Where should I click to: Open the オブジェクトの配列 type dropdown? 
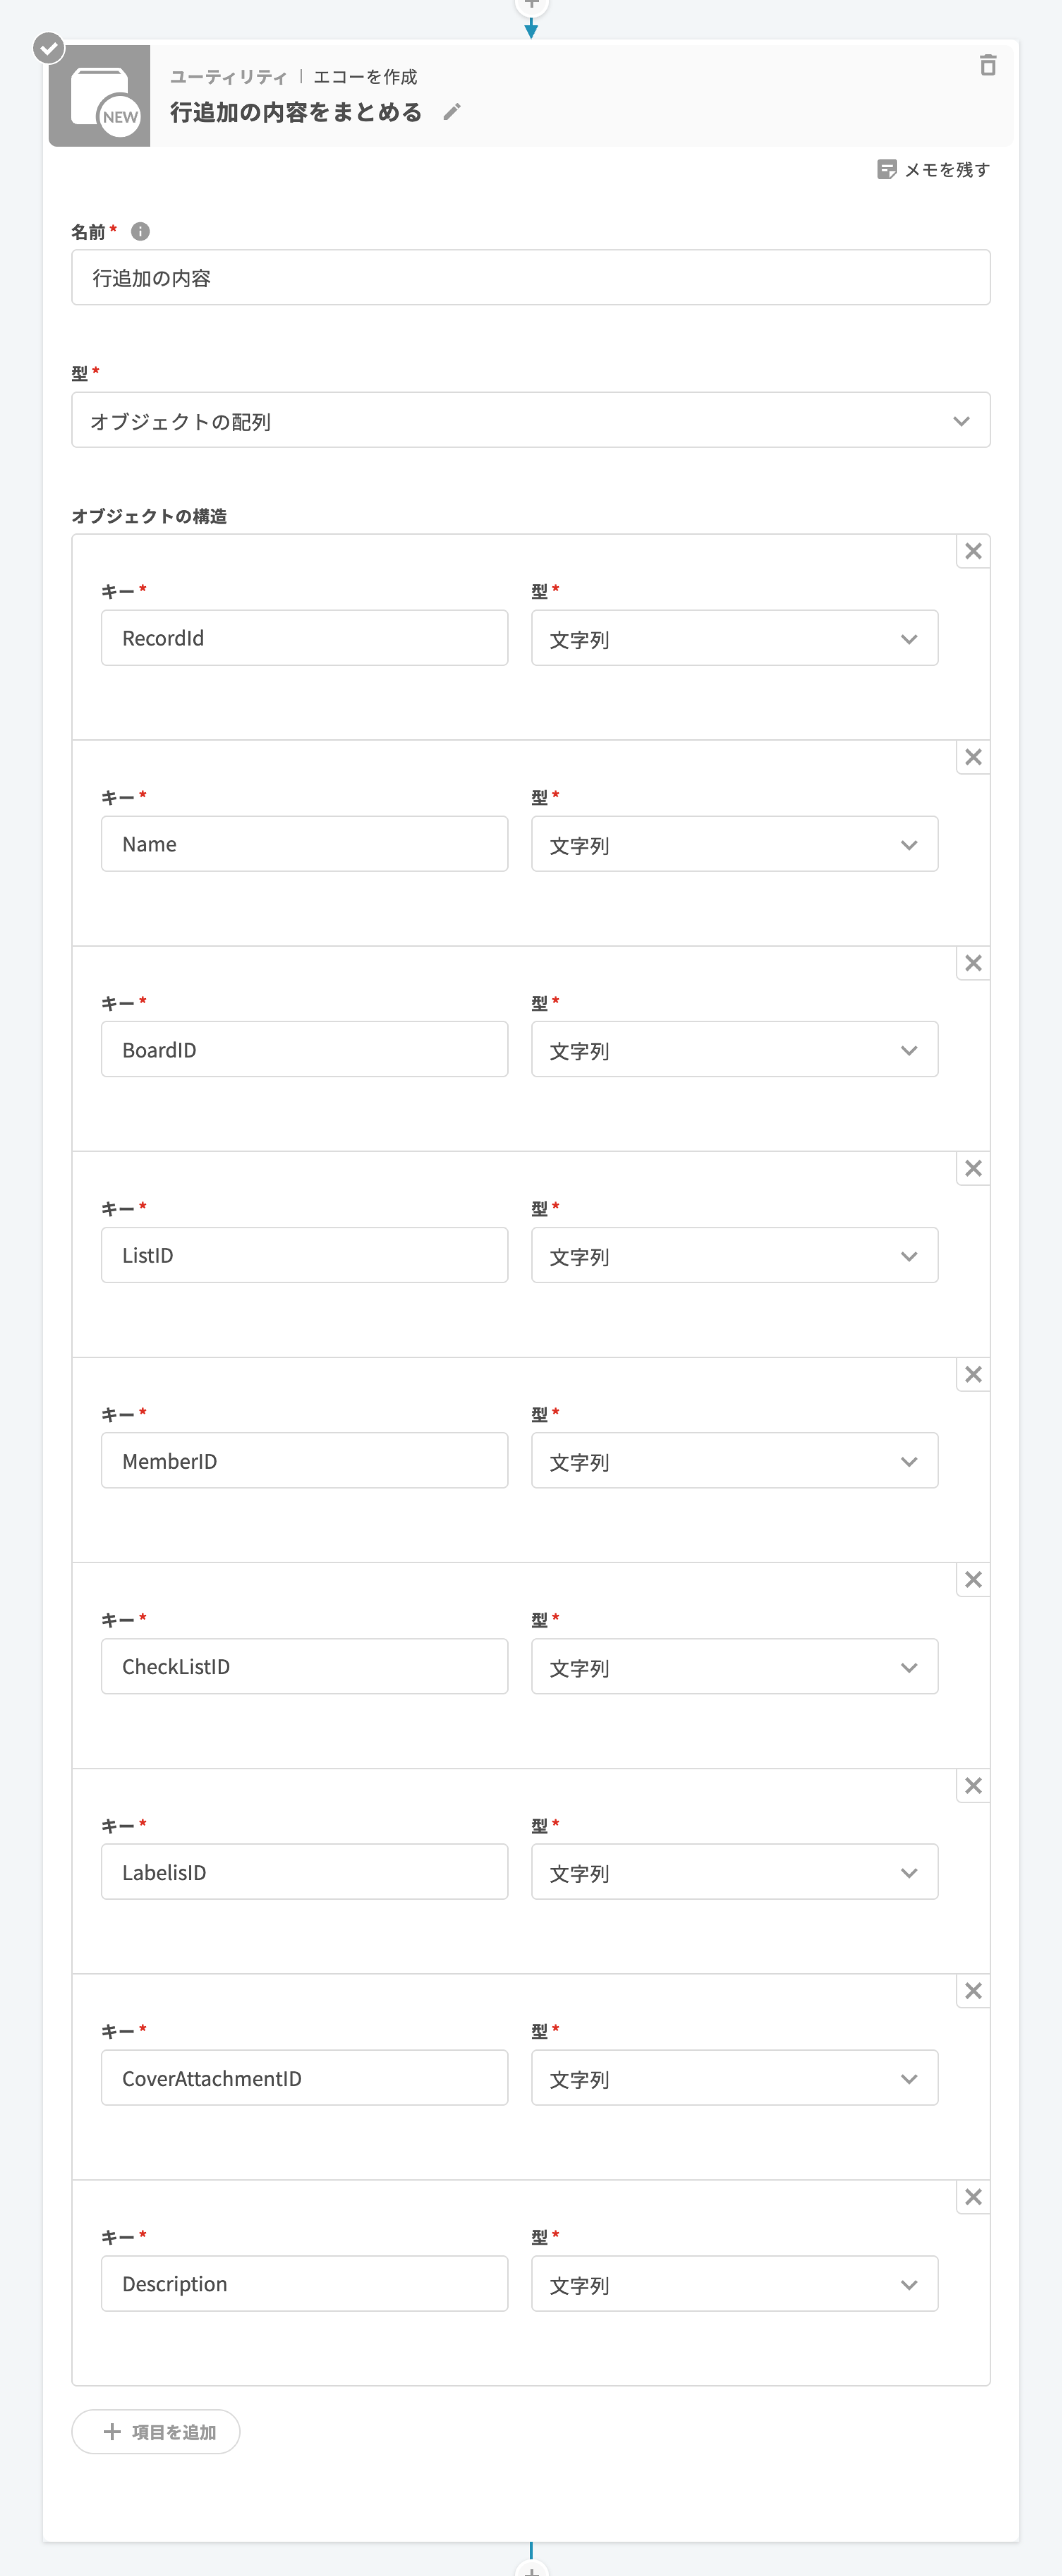click(530, 421)
